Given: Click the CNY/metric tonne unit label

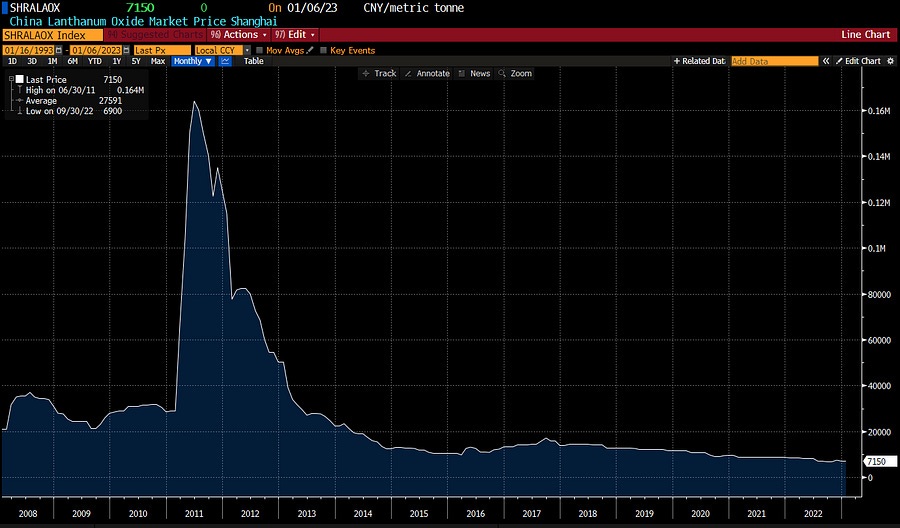Looking at the screenshot, I should click(x=413, y=8).
